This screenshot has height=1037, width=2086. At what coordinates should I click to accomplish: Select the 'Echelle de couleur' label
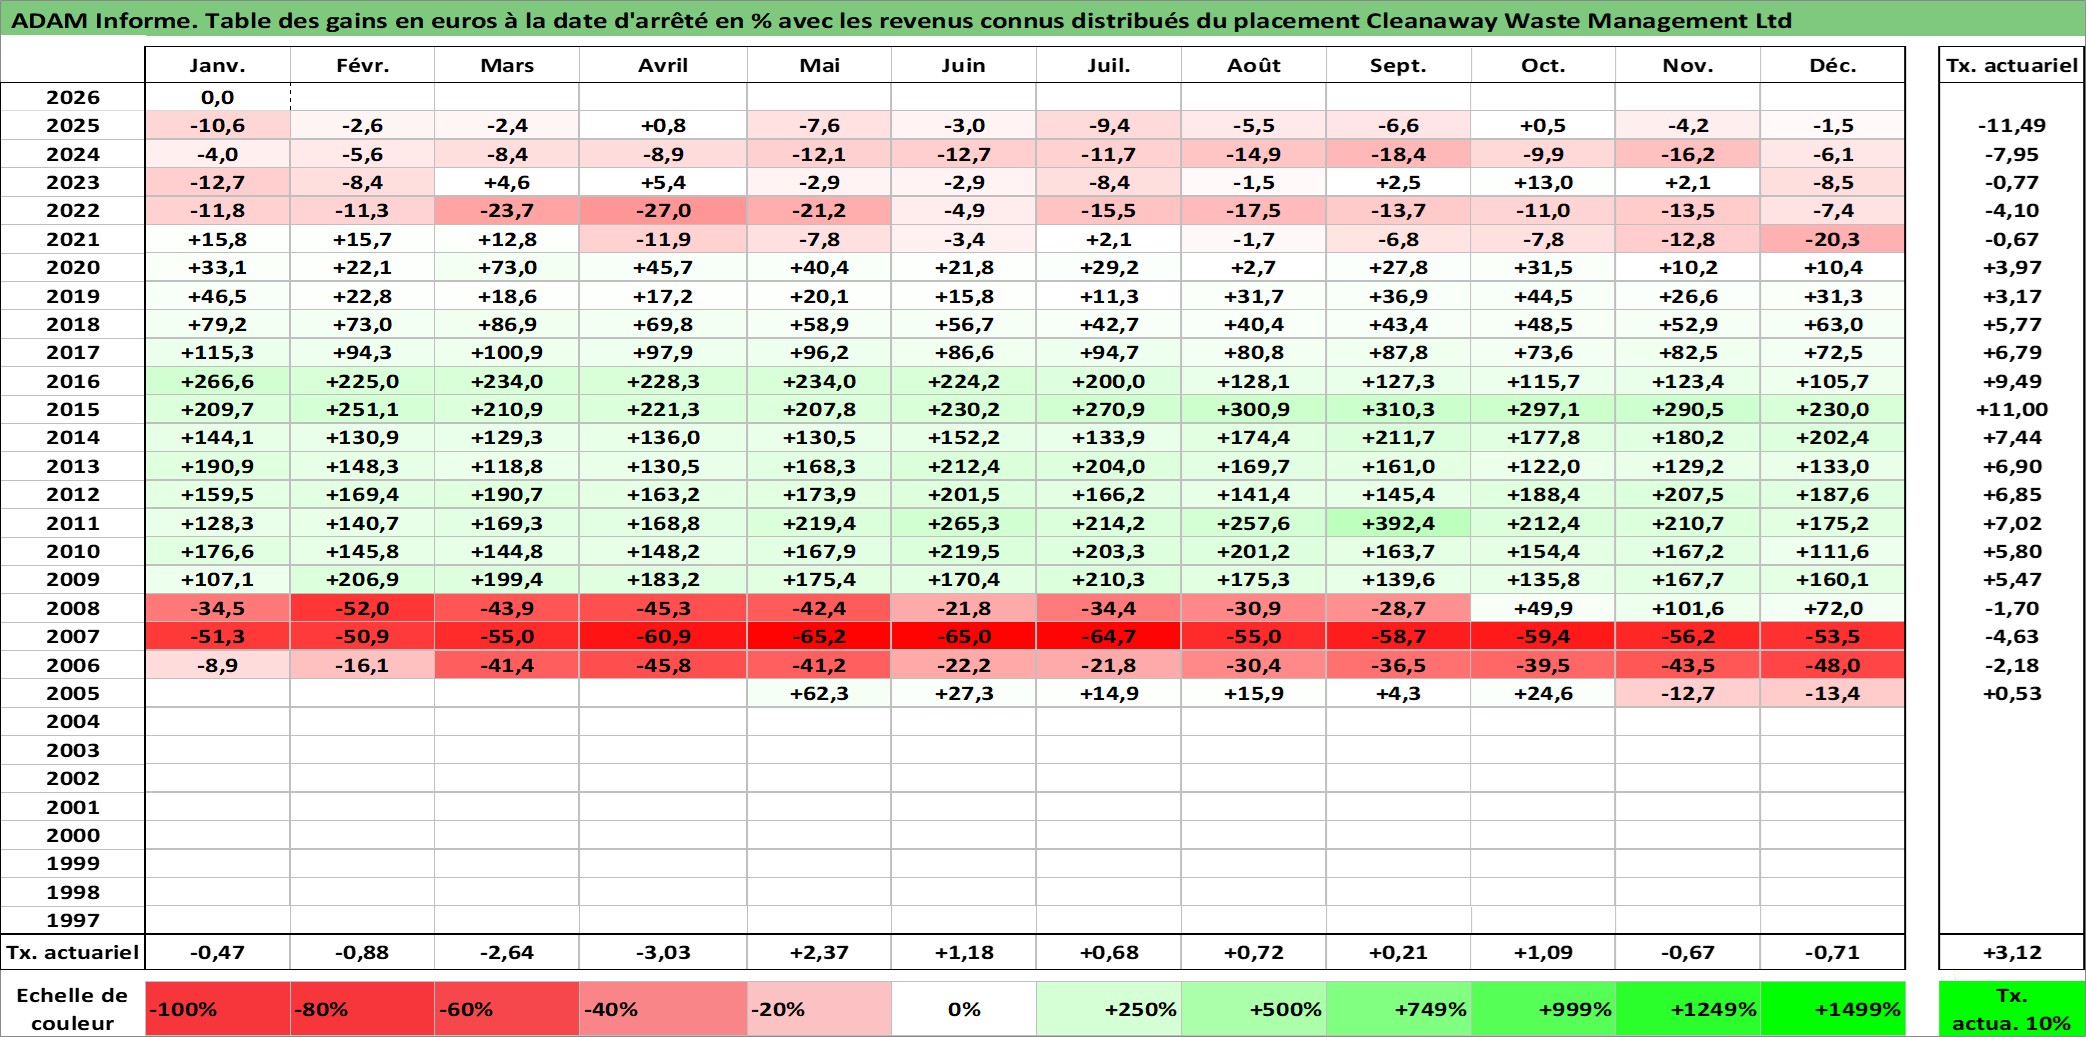pyautogui.click(x=73, y=1009)
